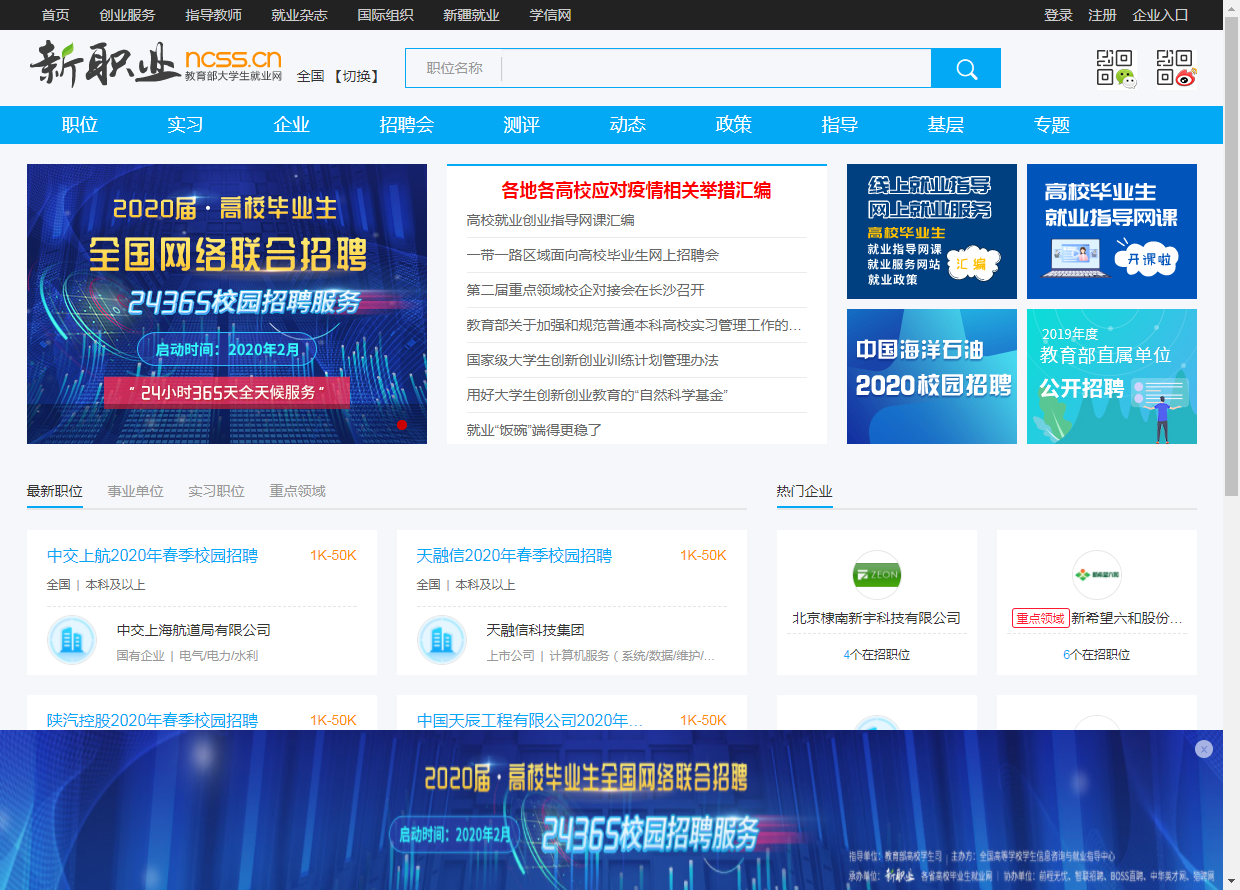Image resolution: width=1240 pixels, height=890 pixels.
Task: Switch to the 实习职位 tab
Action: point(216,491)
